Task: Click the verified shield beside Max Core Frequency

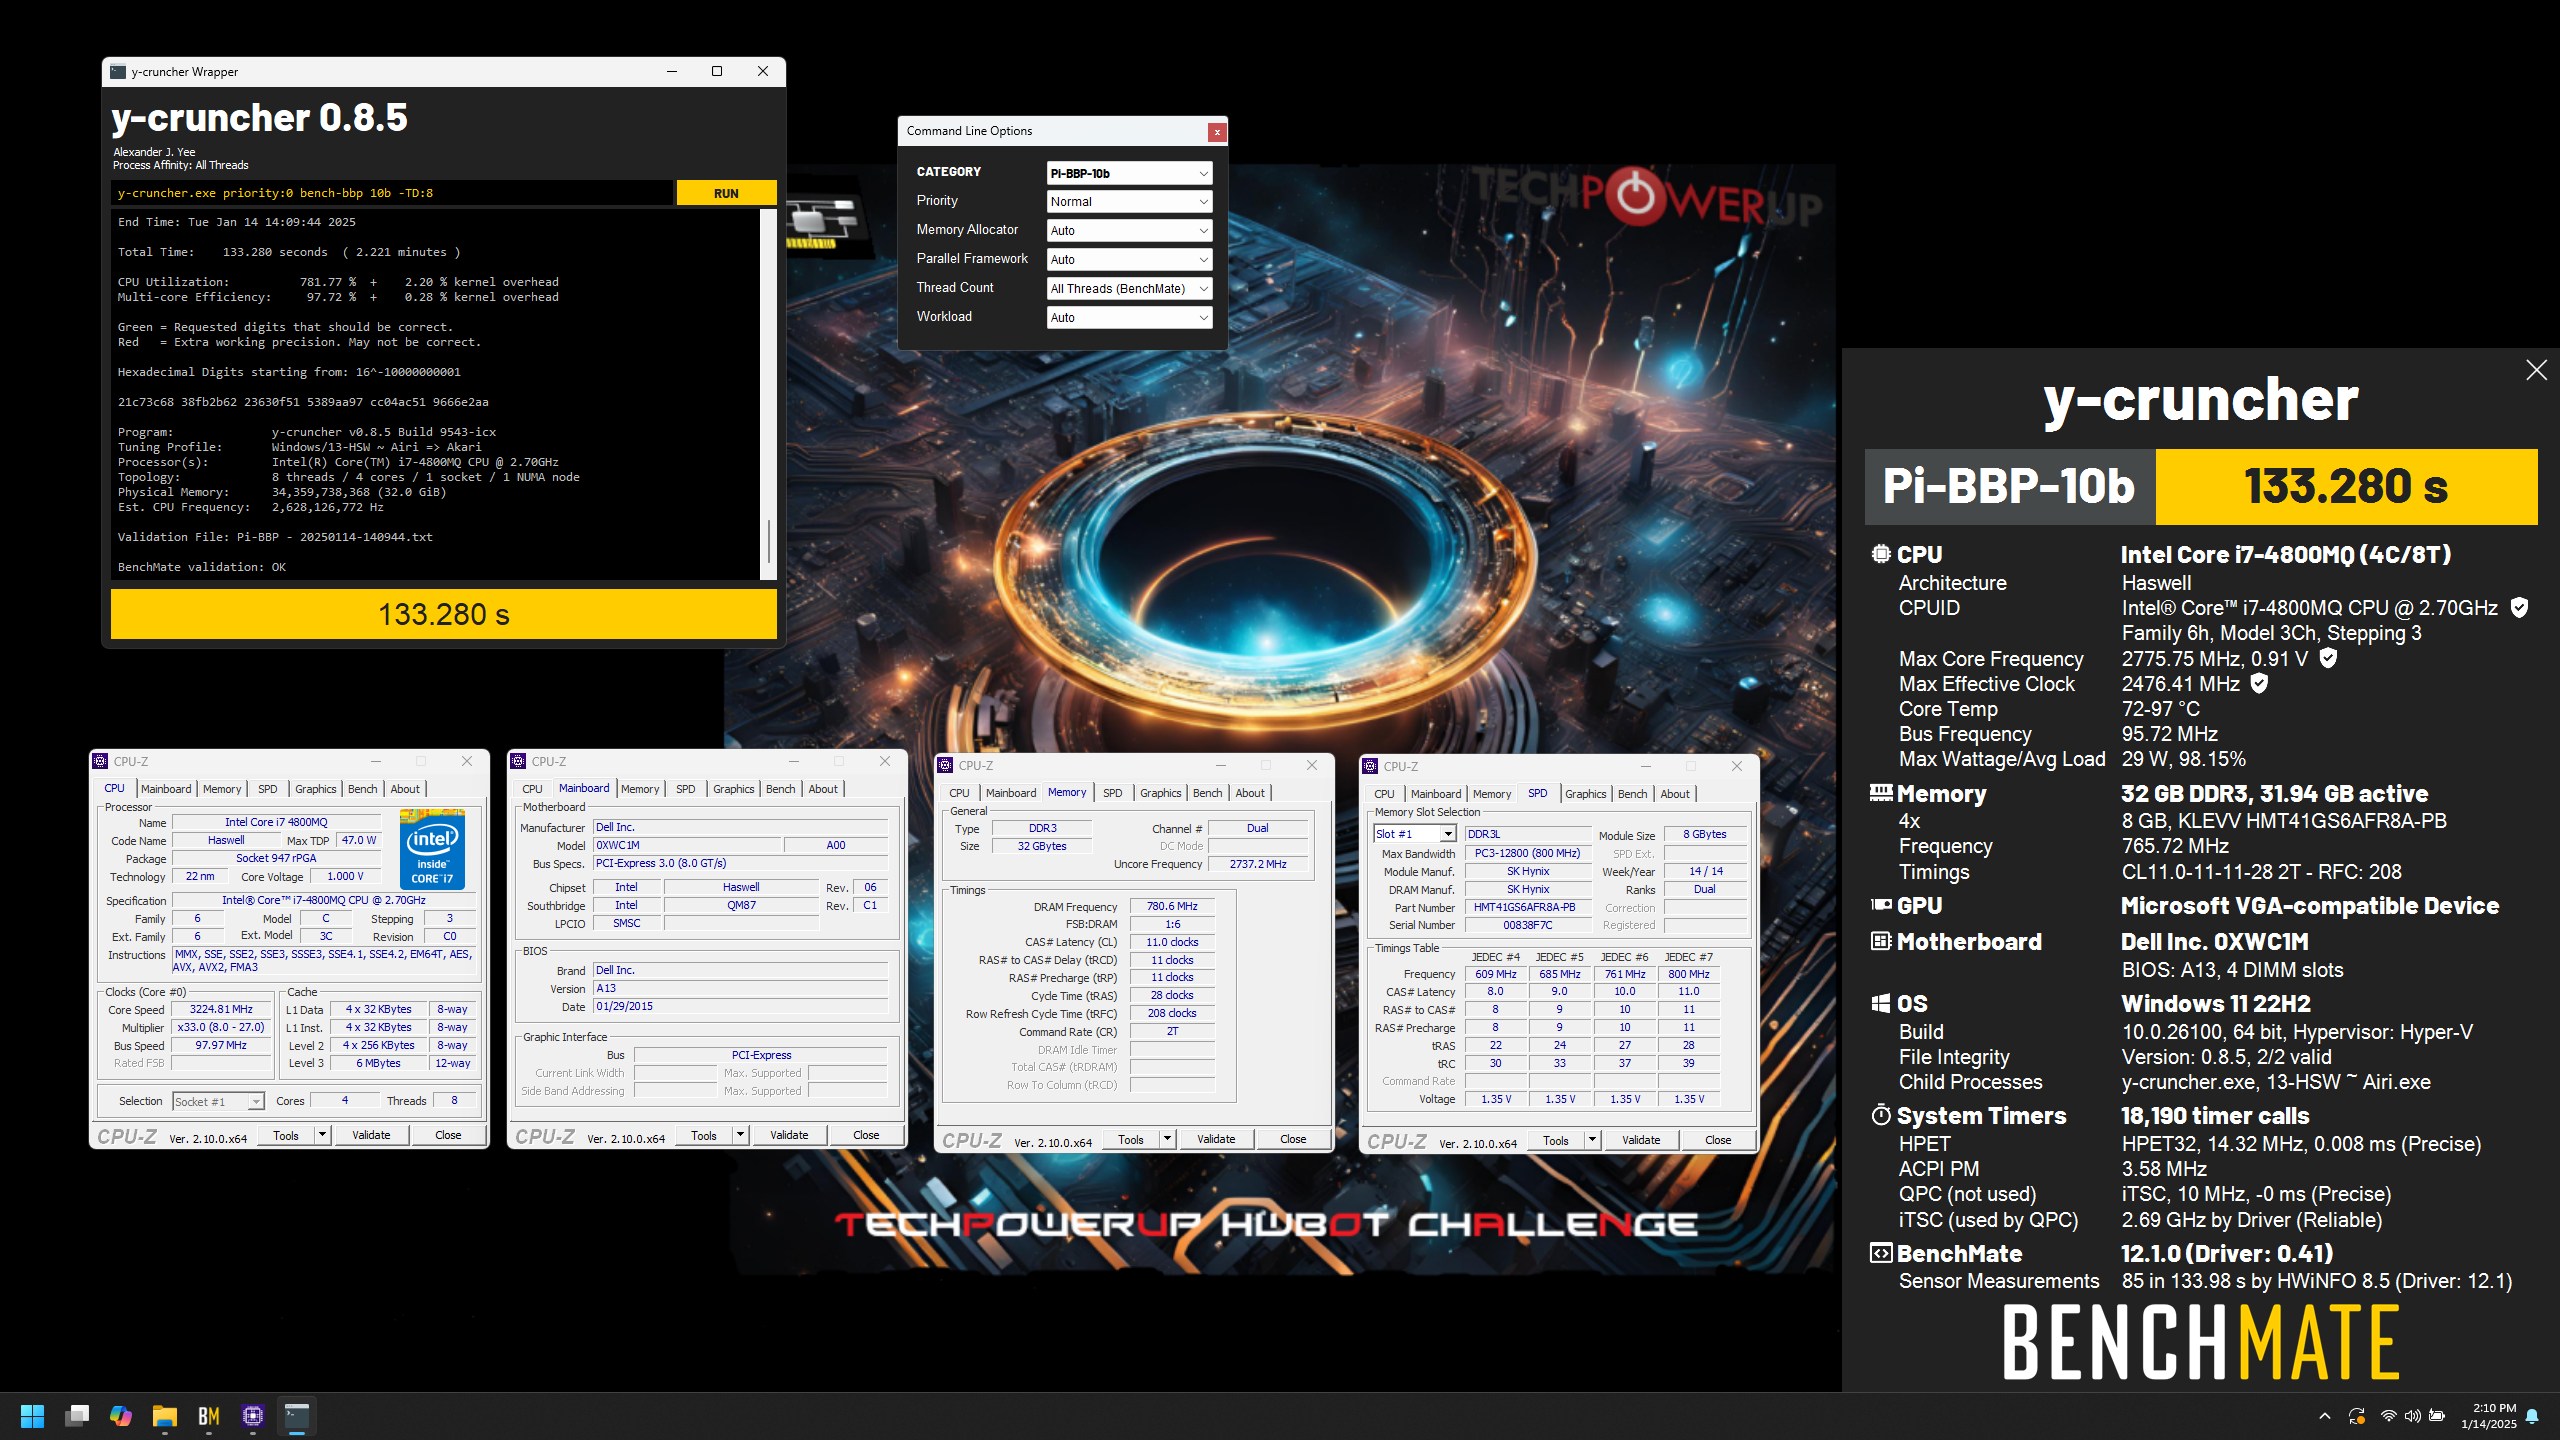Action: [x=2328, y=658]
